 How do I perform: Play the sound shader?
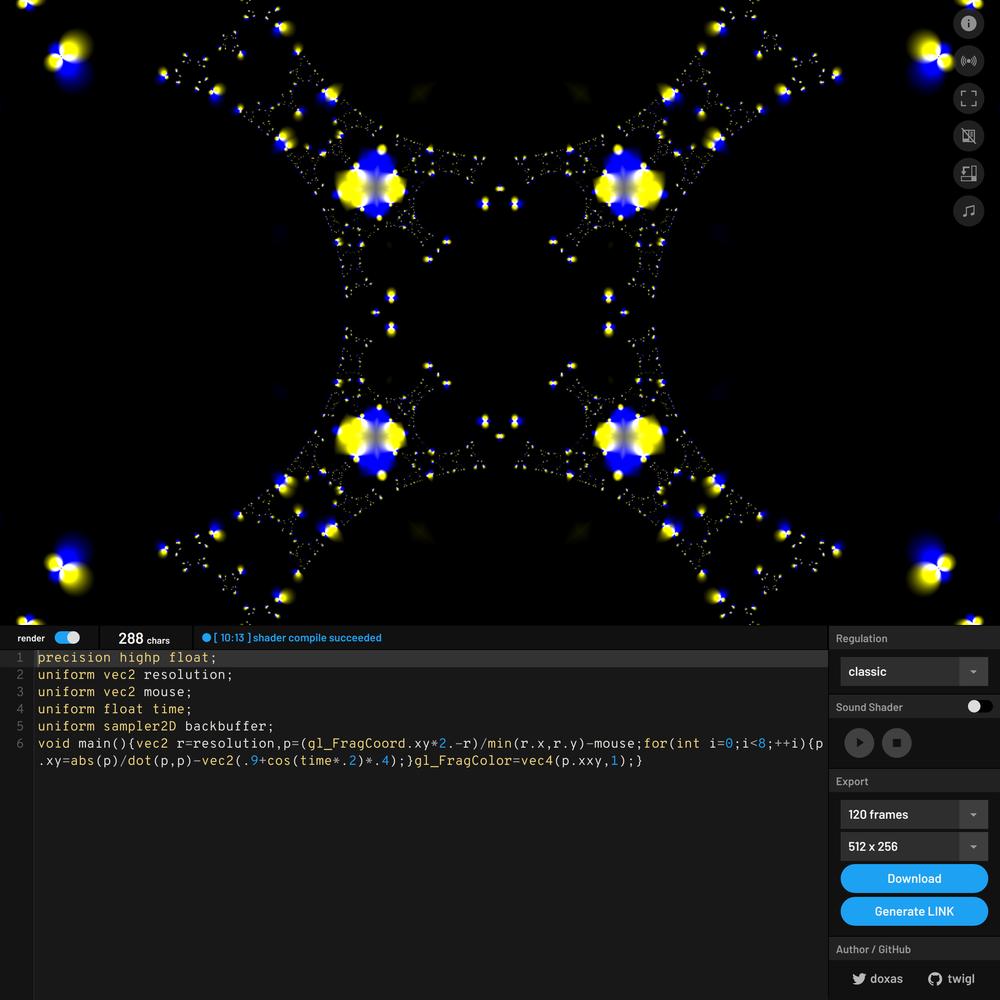859,742
